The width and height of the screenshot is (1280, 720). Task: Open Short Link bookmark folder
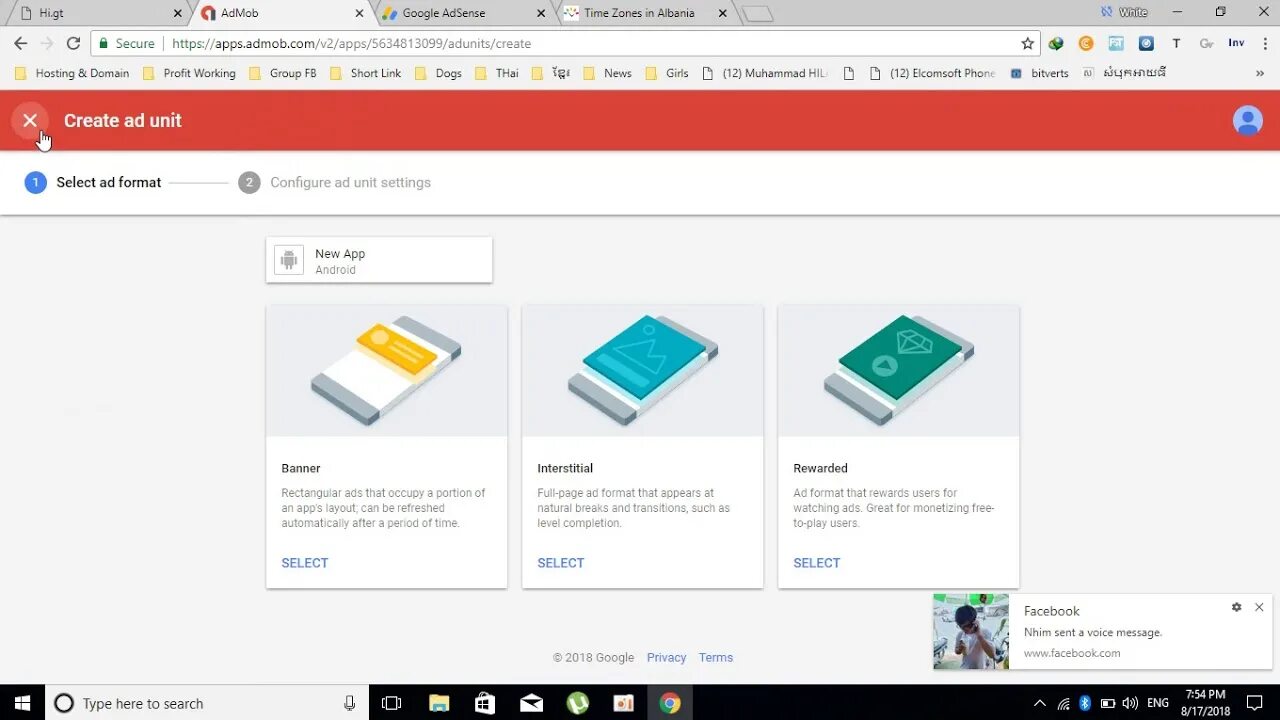(x=365, y=73)
